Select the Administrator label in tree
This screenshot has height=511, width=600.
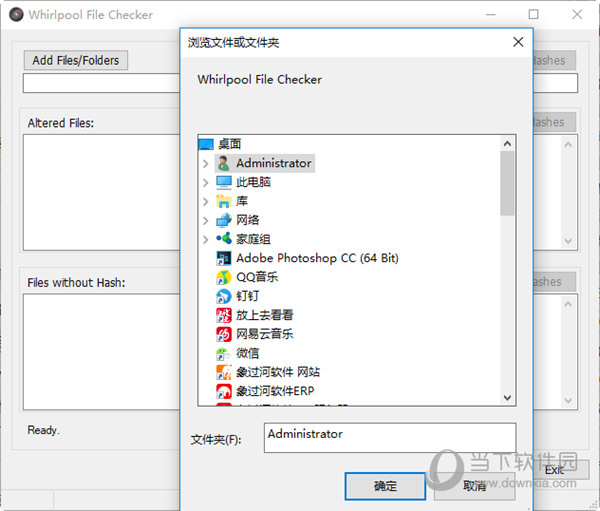tap(274, 163)
